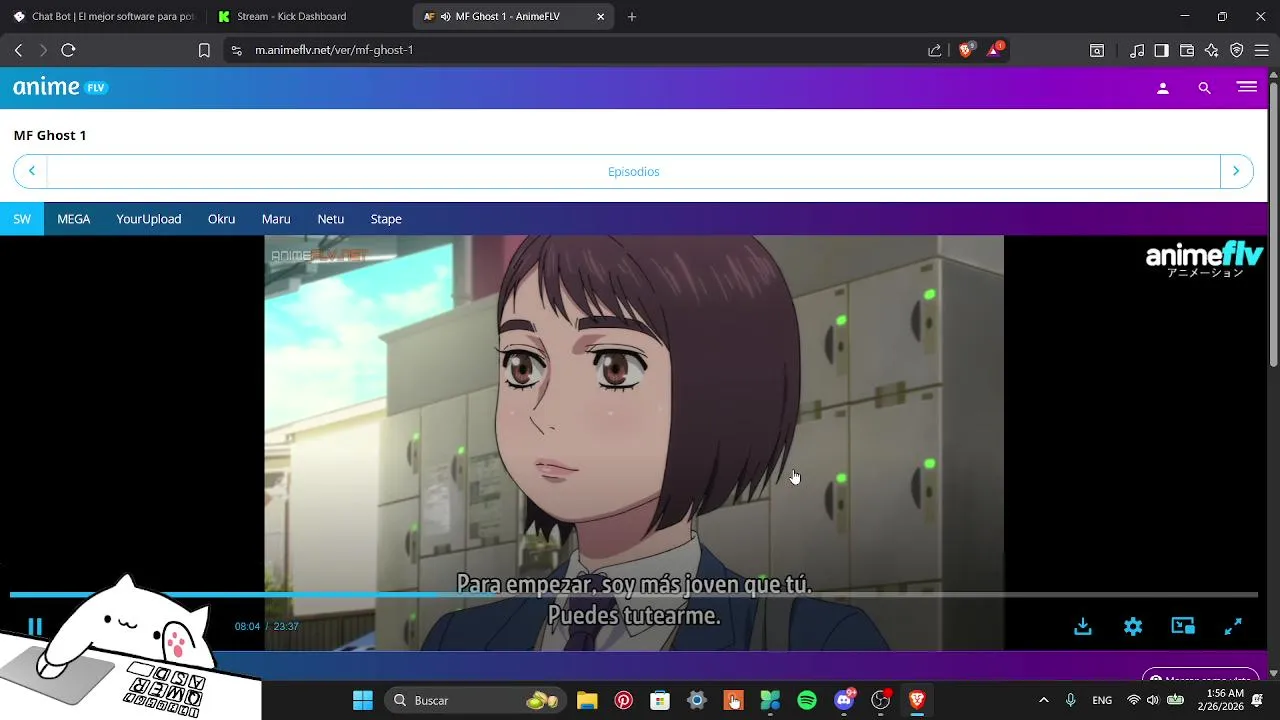This screenshot has width=1280, height=720.
Task: Click the address bar URL field
Action: point(580,50)
